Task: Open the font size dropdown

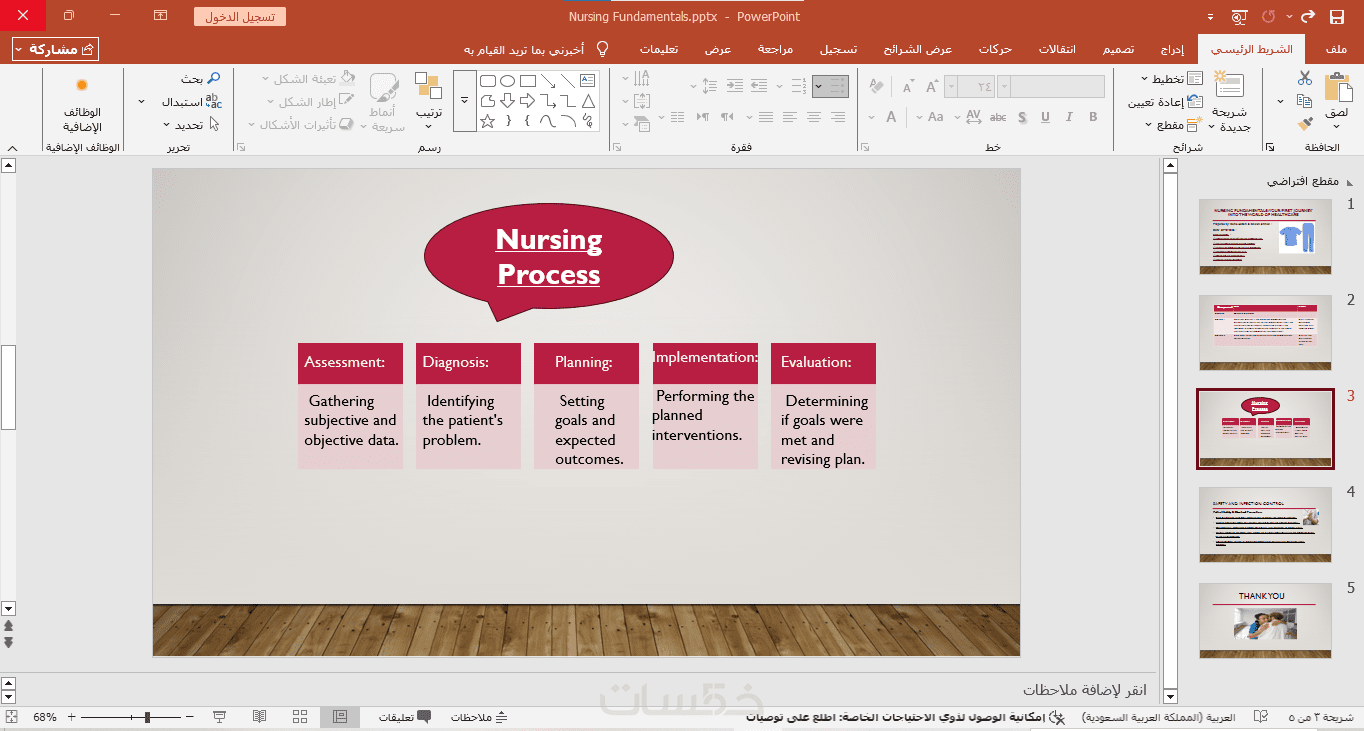Action: (950, 87)
